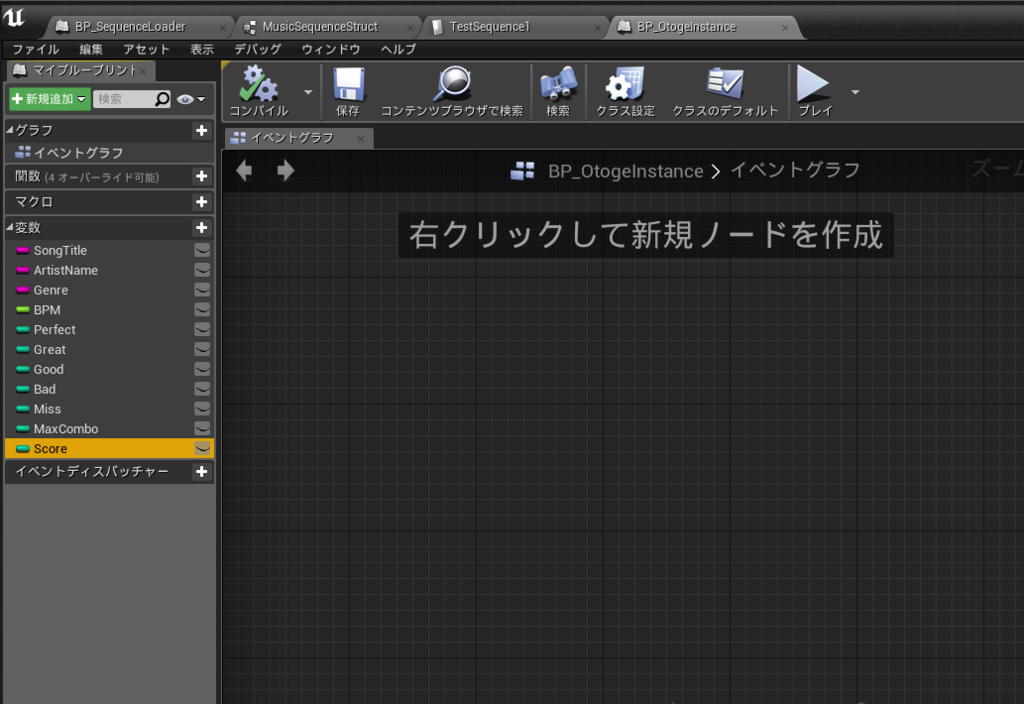Open the デバッグ menu
Image resolution: width=1024 pixels, height=704 pixels.
[x=258, y=50]
